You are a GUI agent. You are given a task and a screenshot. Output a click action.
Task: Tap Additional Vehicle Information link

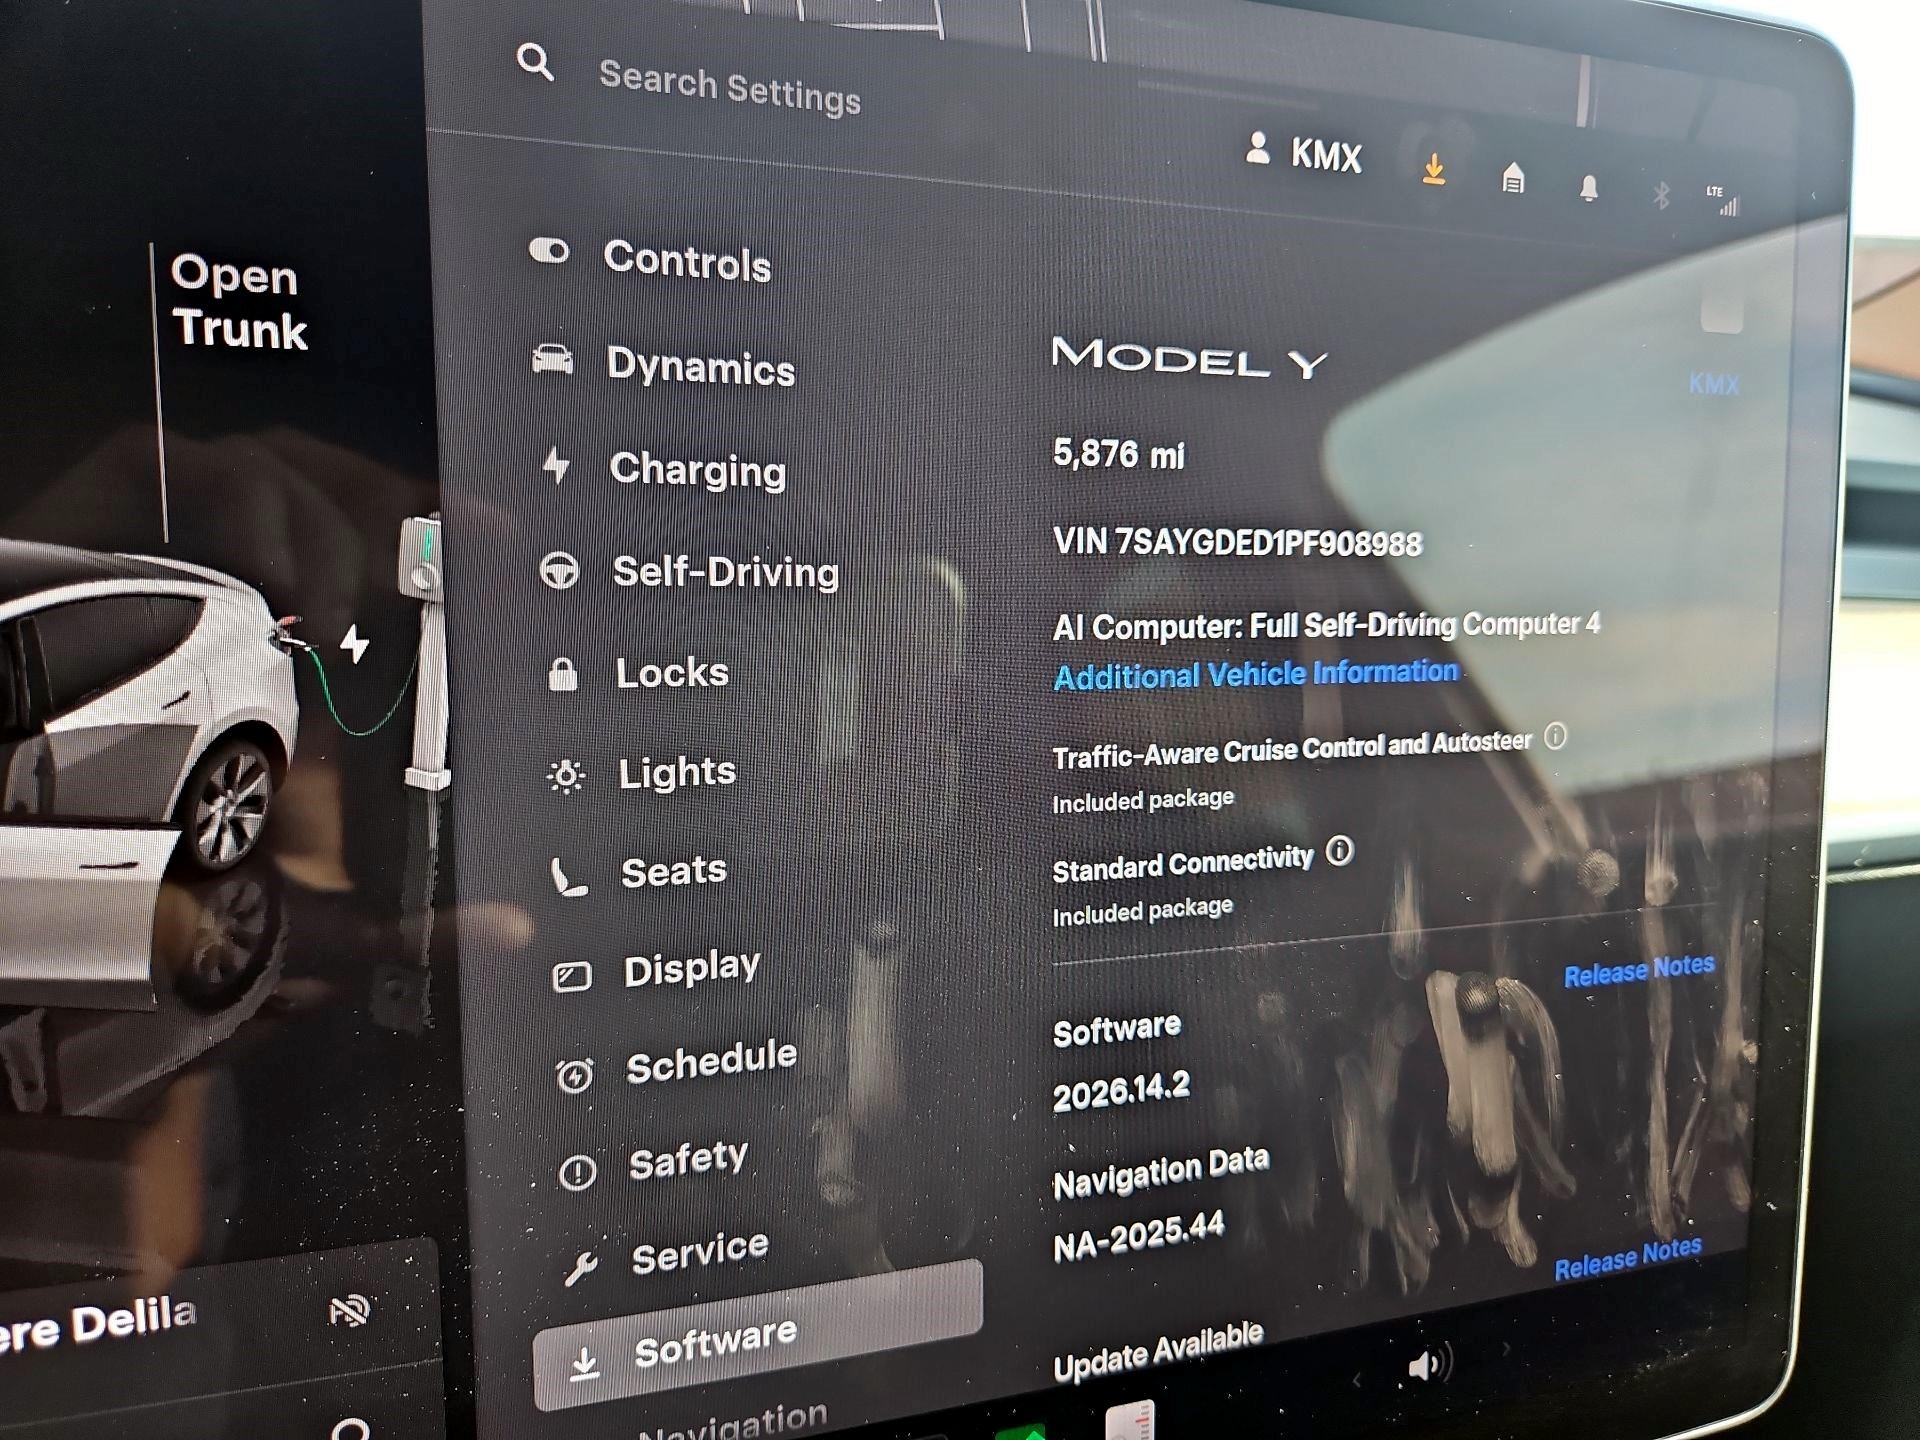(1256, 674)
